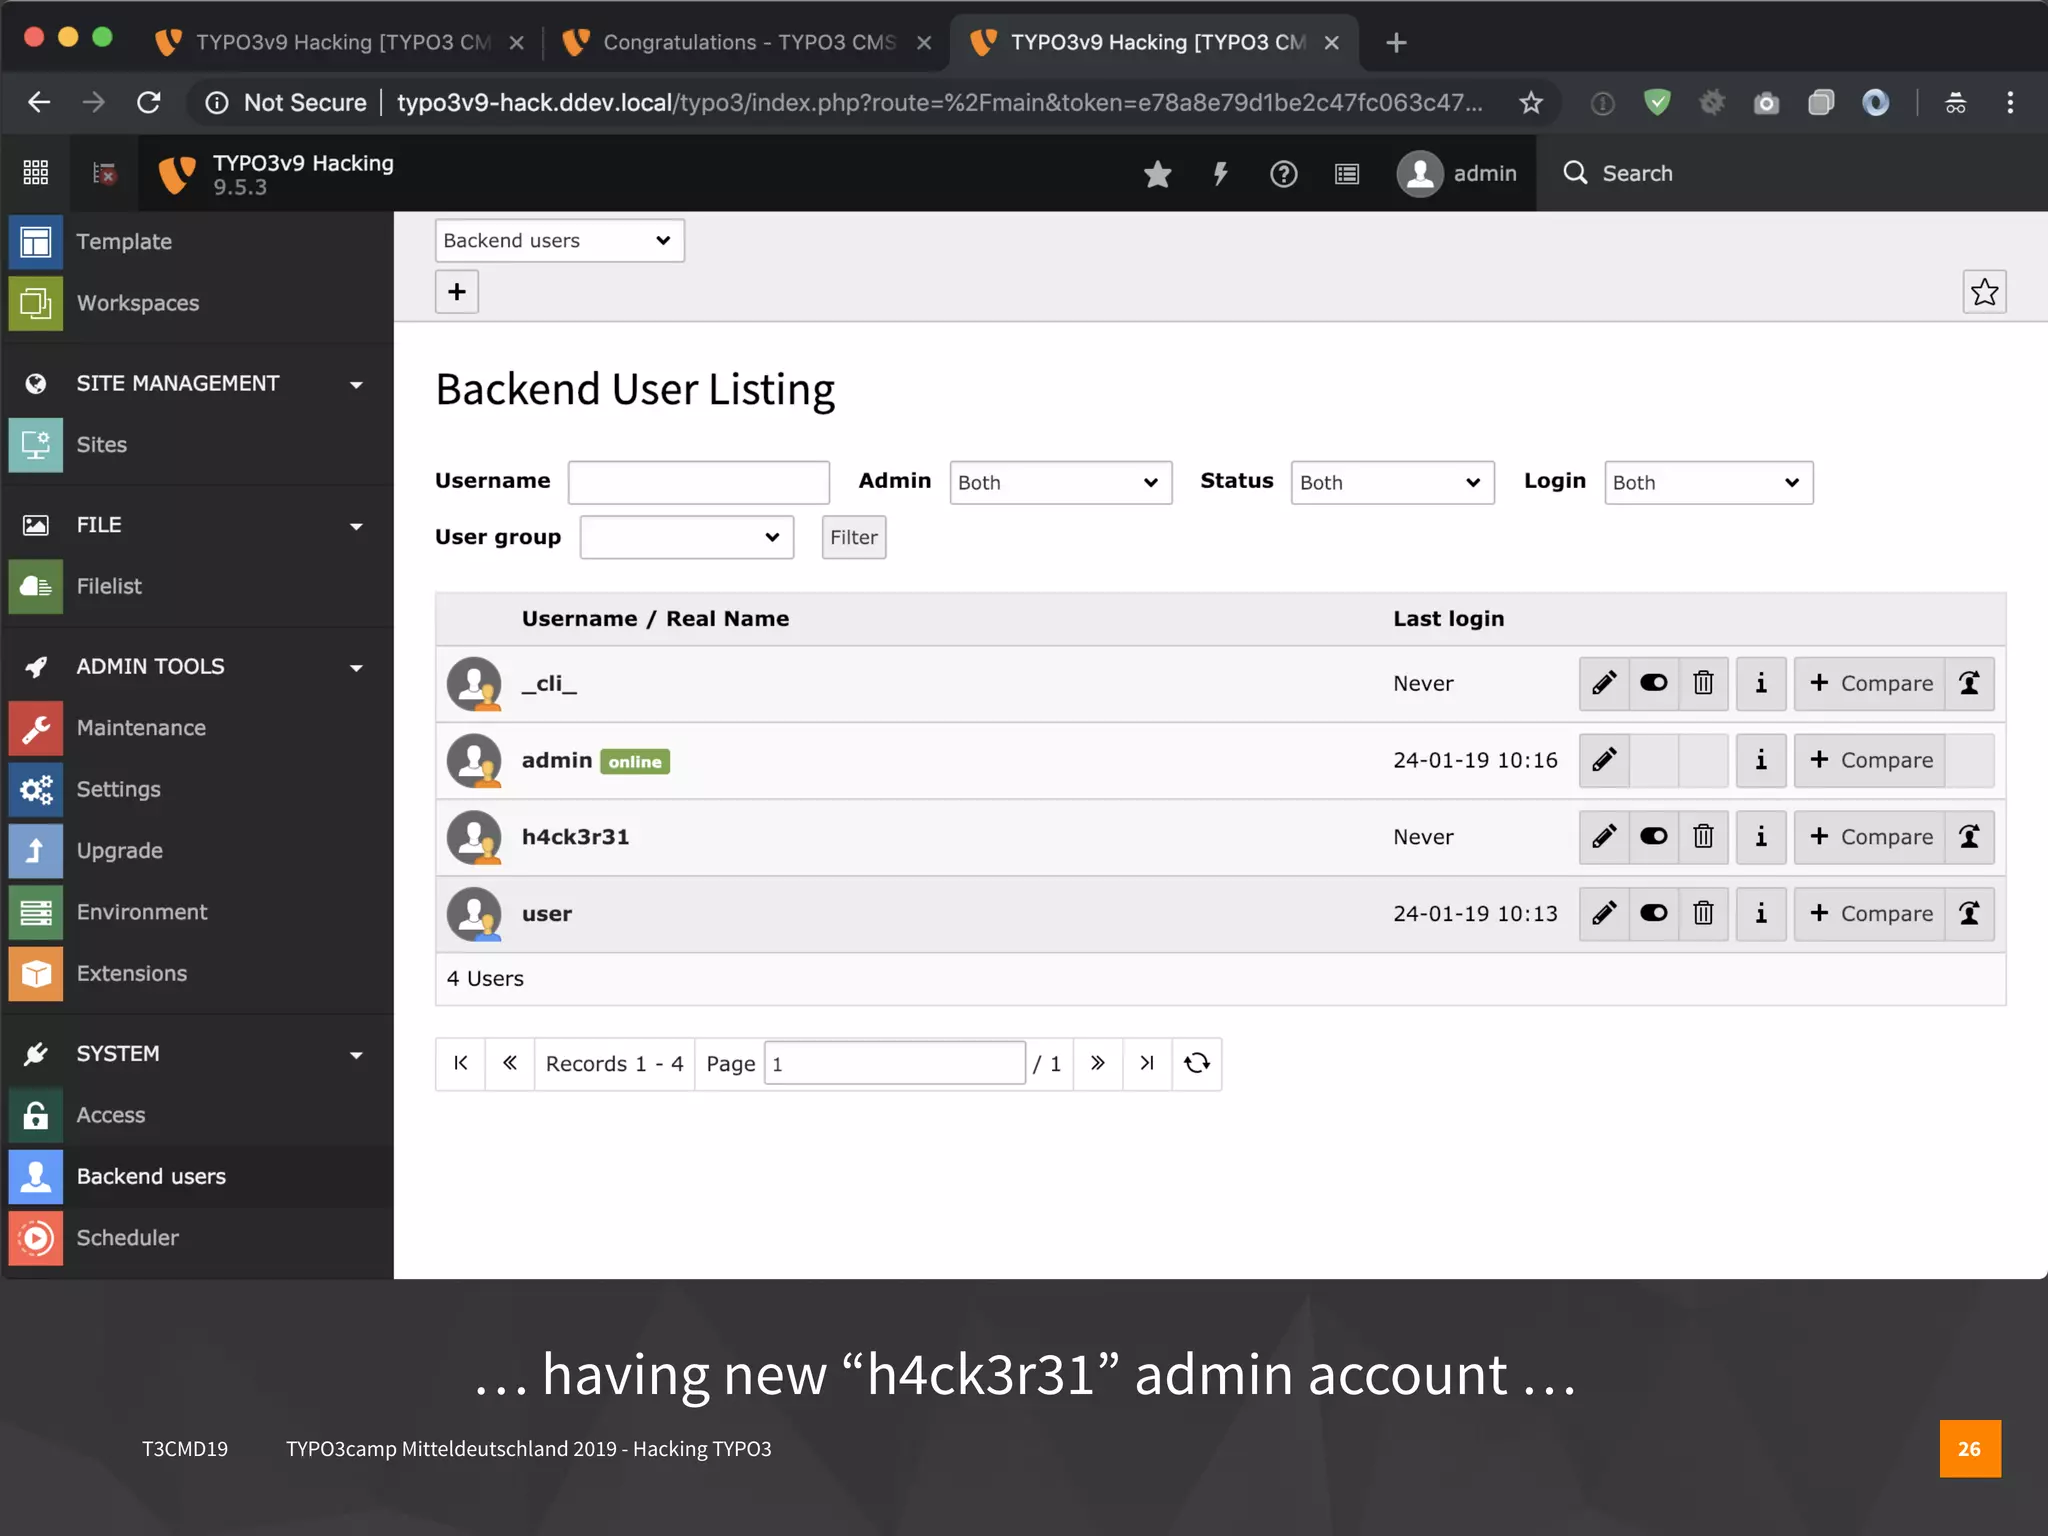Viewport: 2048px width, 1536px height.
Task: Show info for the _cli_ user
Action: (x=1761, y=684)
